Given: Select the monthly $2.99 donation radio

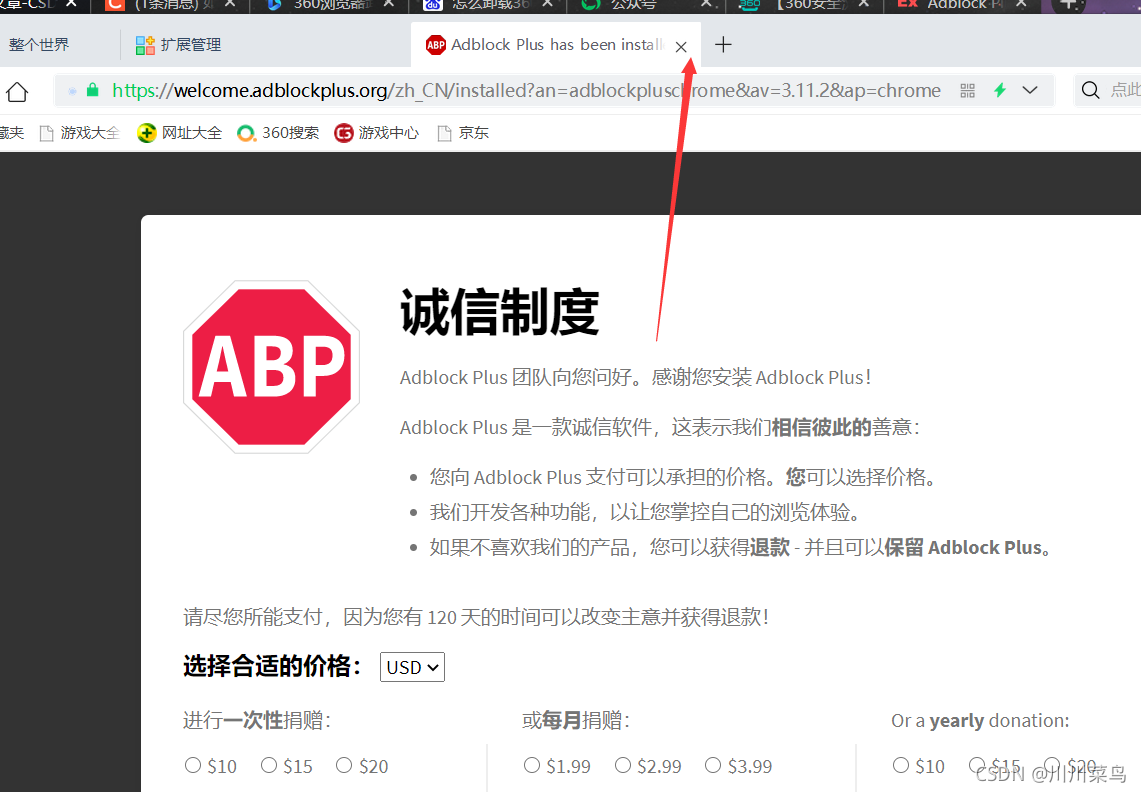Looking at the screenshot, I should (x=623, y=765).
